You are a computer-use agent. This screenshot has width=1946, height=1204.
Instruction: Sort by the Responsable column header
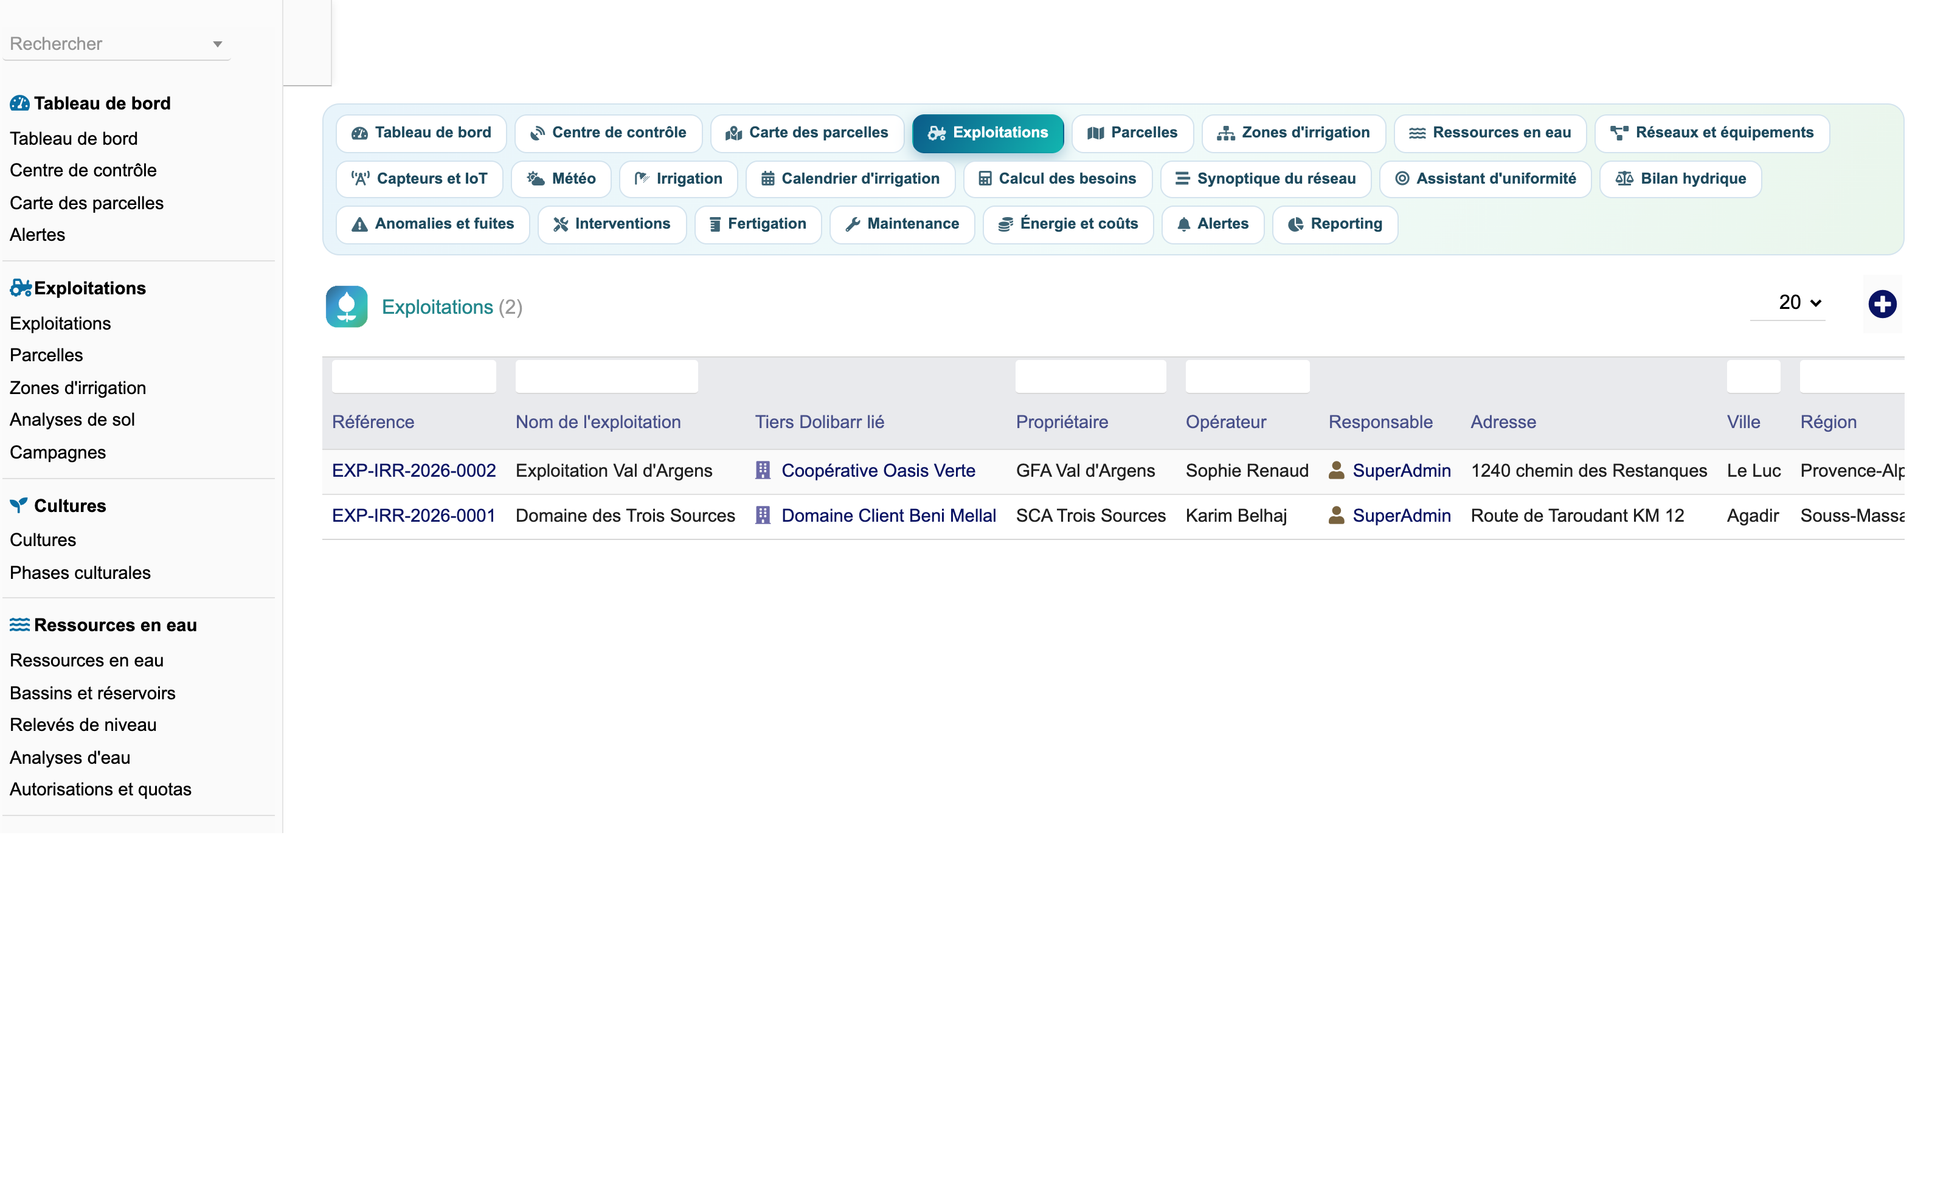1380,422
